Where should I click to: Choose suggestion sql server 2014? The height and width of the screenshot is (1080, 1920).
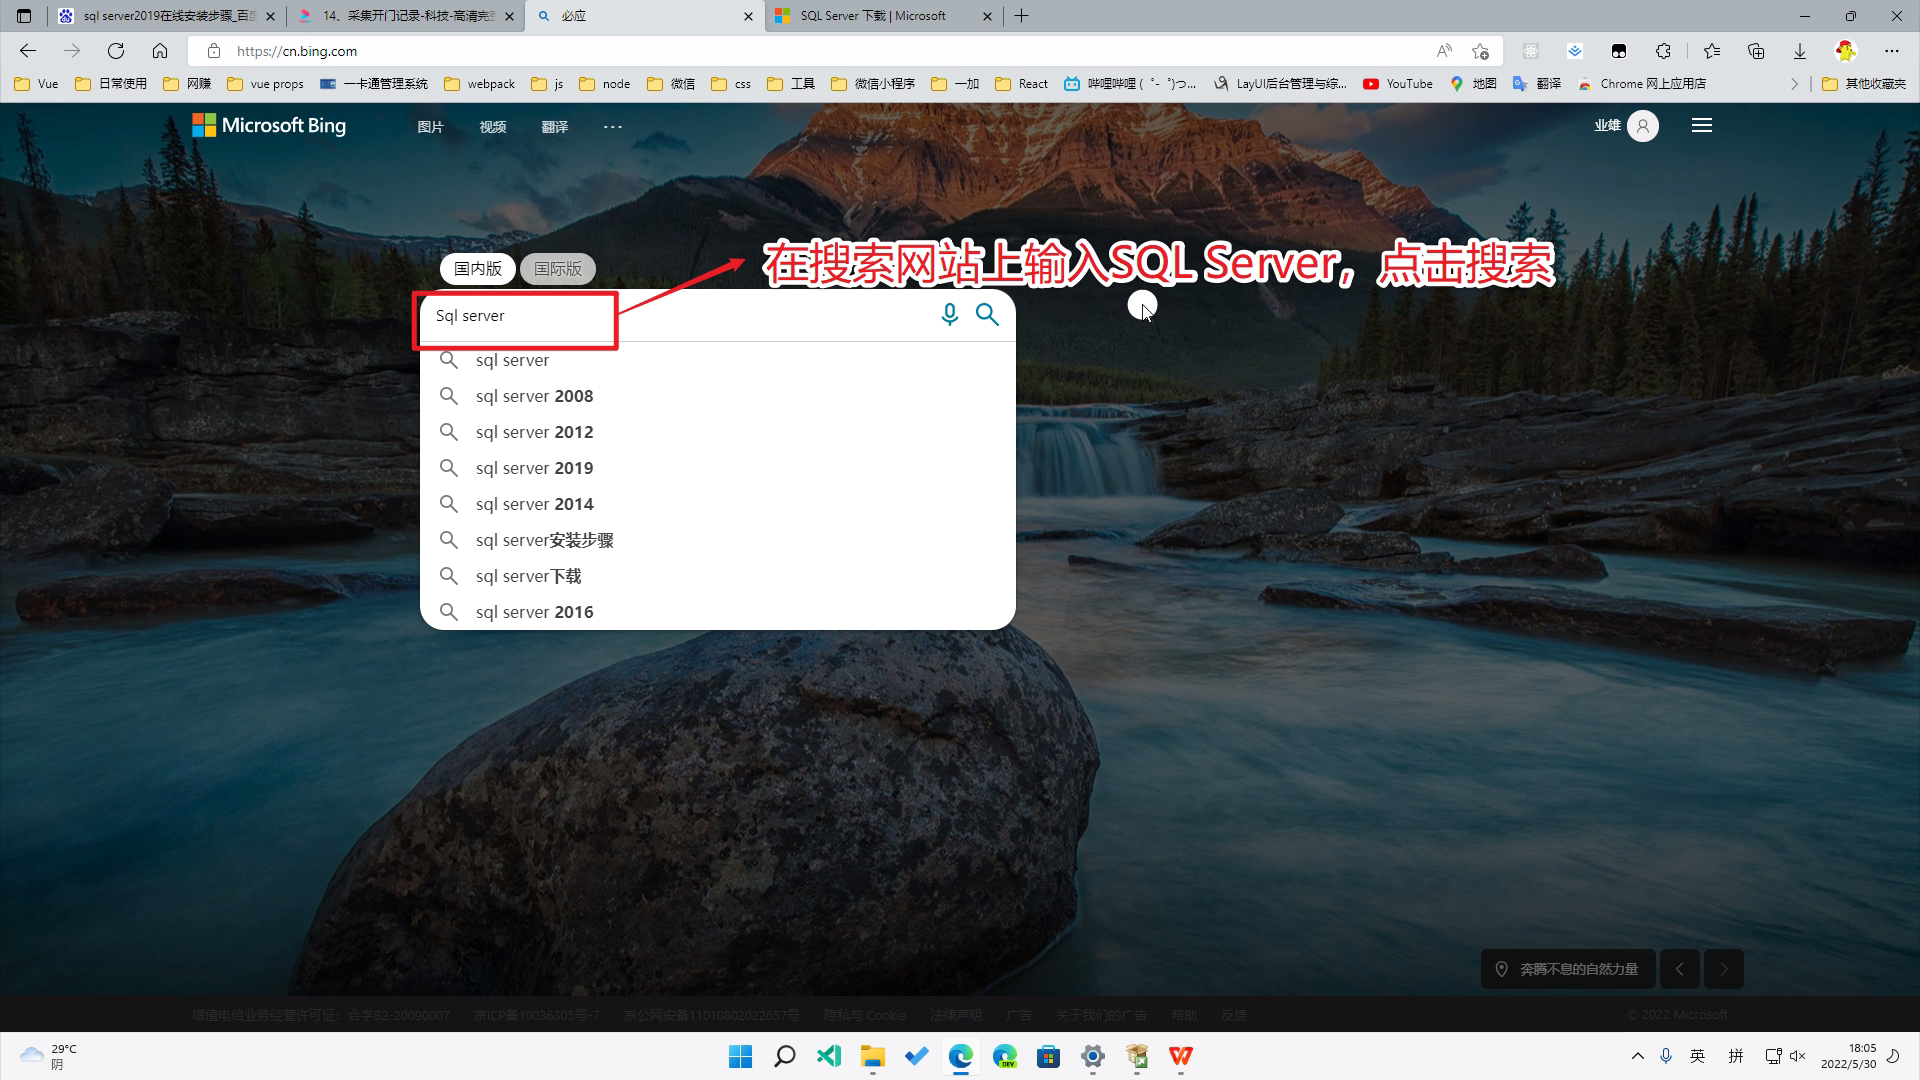[718, 504]
